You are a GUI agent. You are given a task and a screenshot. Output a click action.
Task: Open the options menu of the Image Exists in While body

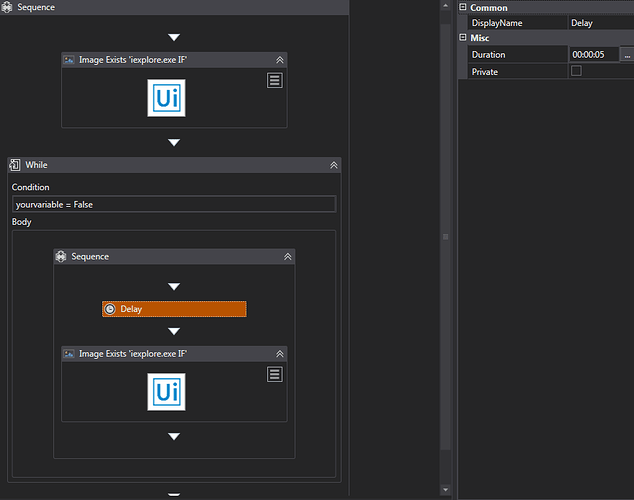click(275, 374)
